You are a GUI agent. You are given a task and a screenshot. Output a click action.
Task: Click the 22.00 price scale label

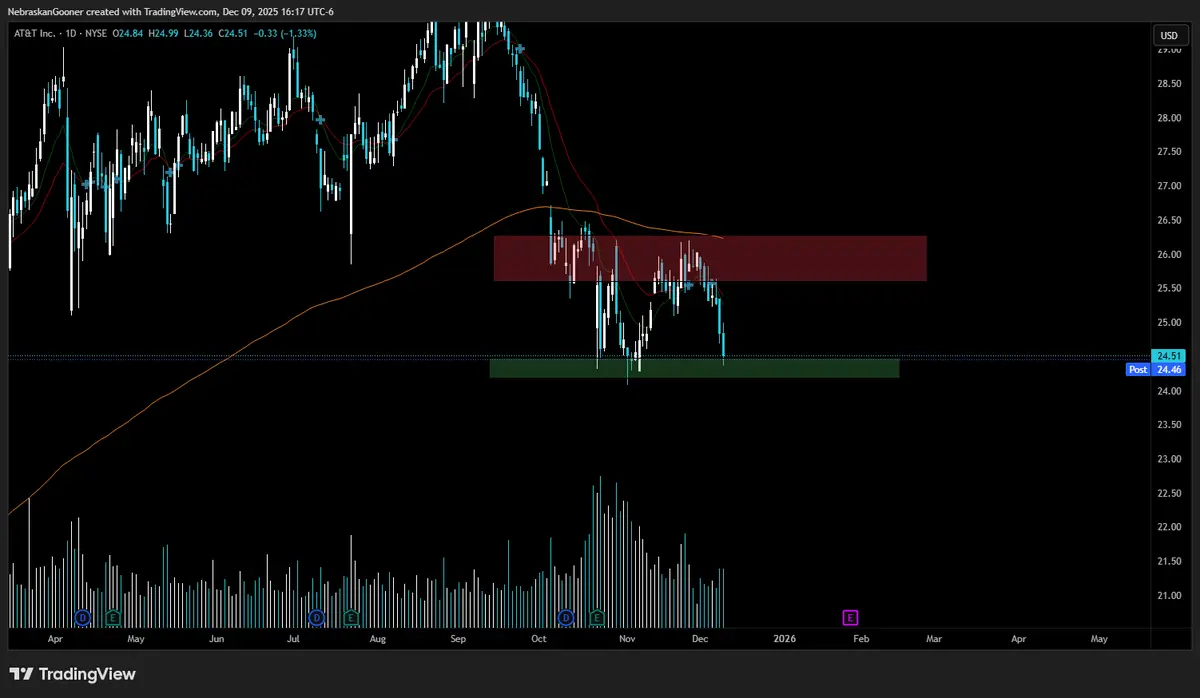[x=1168, y=527]
